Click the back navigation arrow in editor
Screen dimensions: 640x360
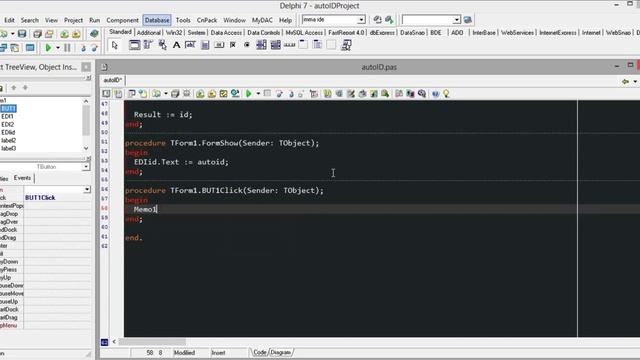625,82
